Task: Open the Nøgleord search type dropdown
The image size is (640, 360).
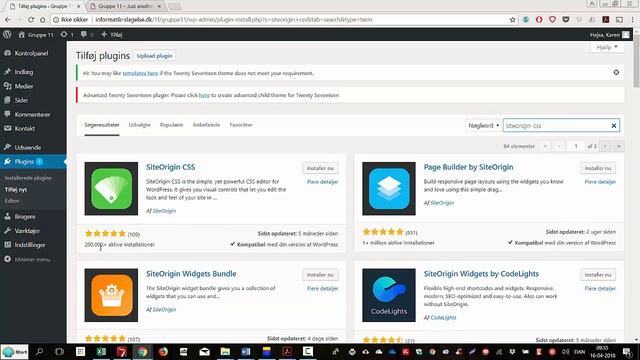Action: tap(484, 126)
